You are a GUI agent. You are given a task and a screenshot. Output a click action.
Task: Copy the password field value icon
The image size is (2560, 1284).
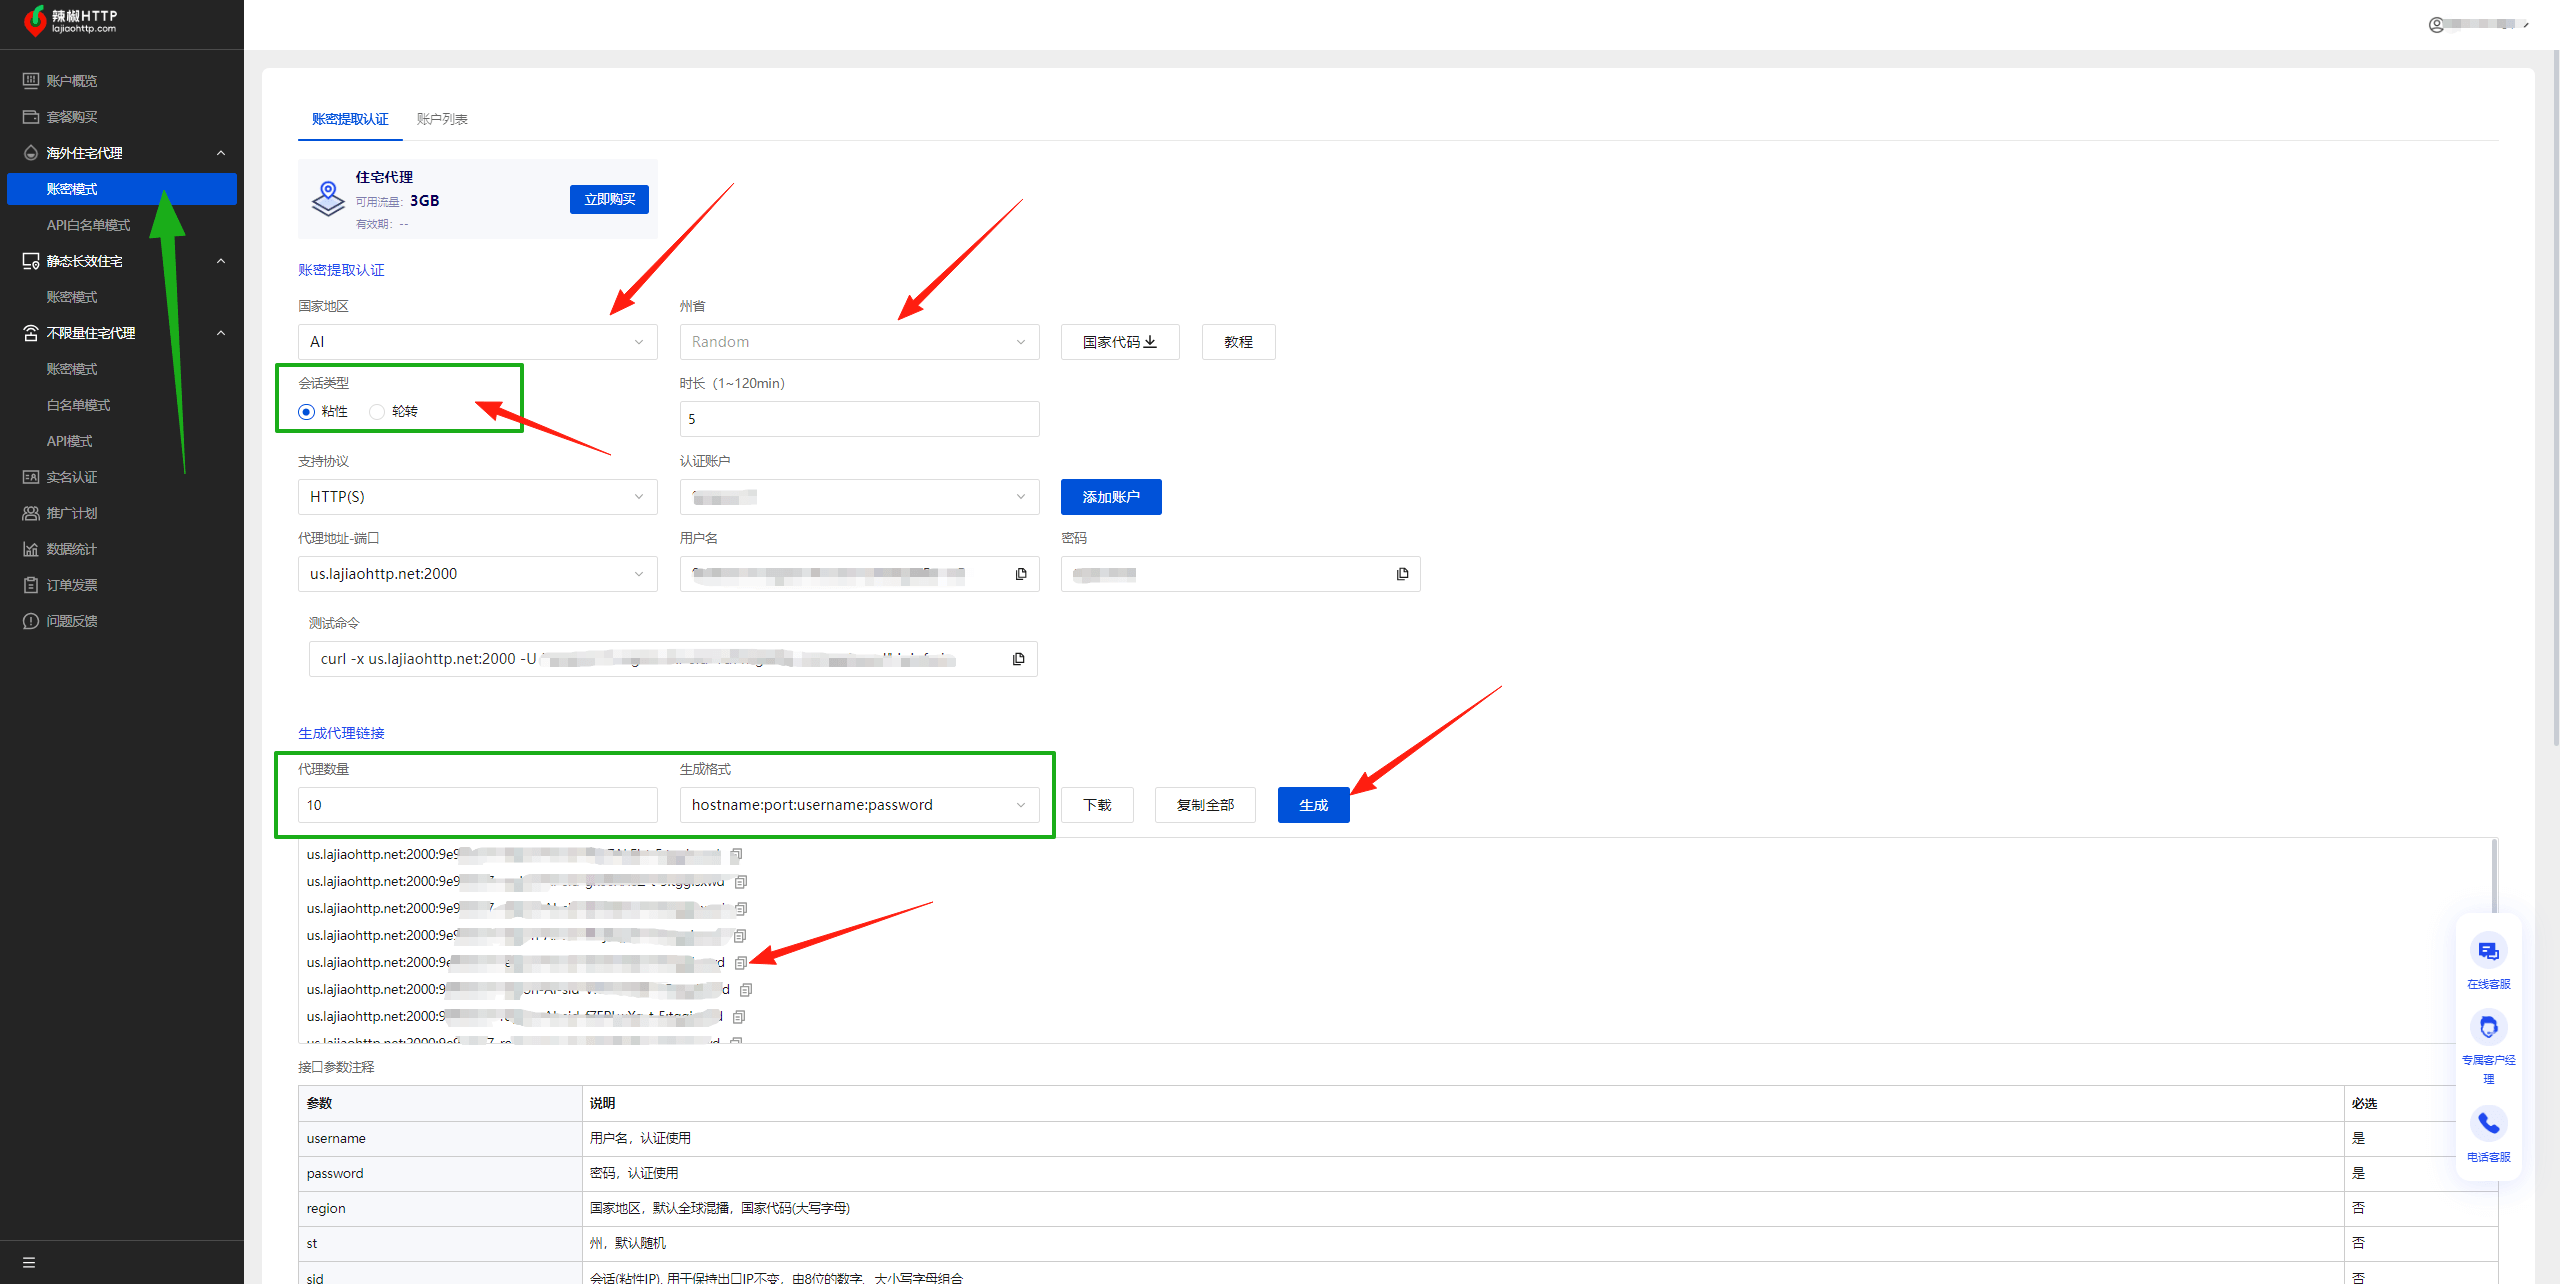click(x=1402, y=574)
